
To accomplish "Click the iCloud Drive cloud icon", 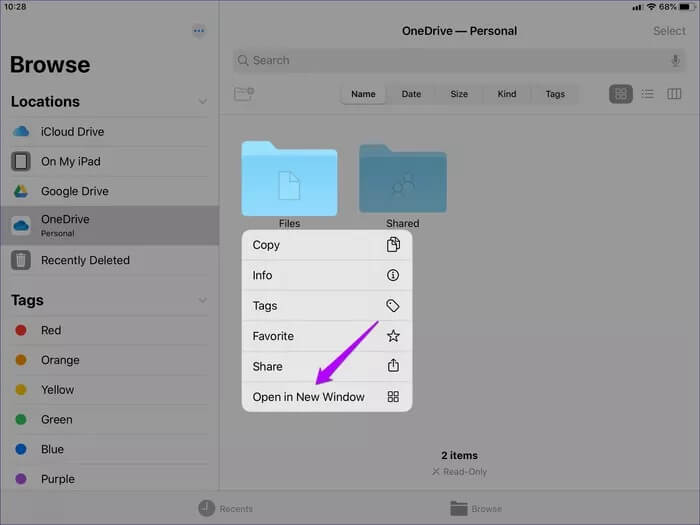I will coord(21,132).
